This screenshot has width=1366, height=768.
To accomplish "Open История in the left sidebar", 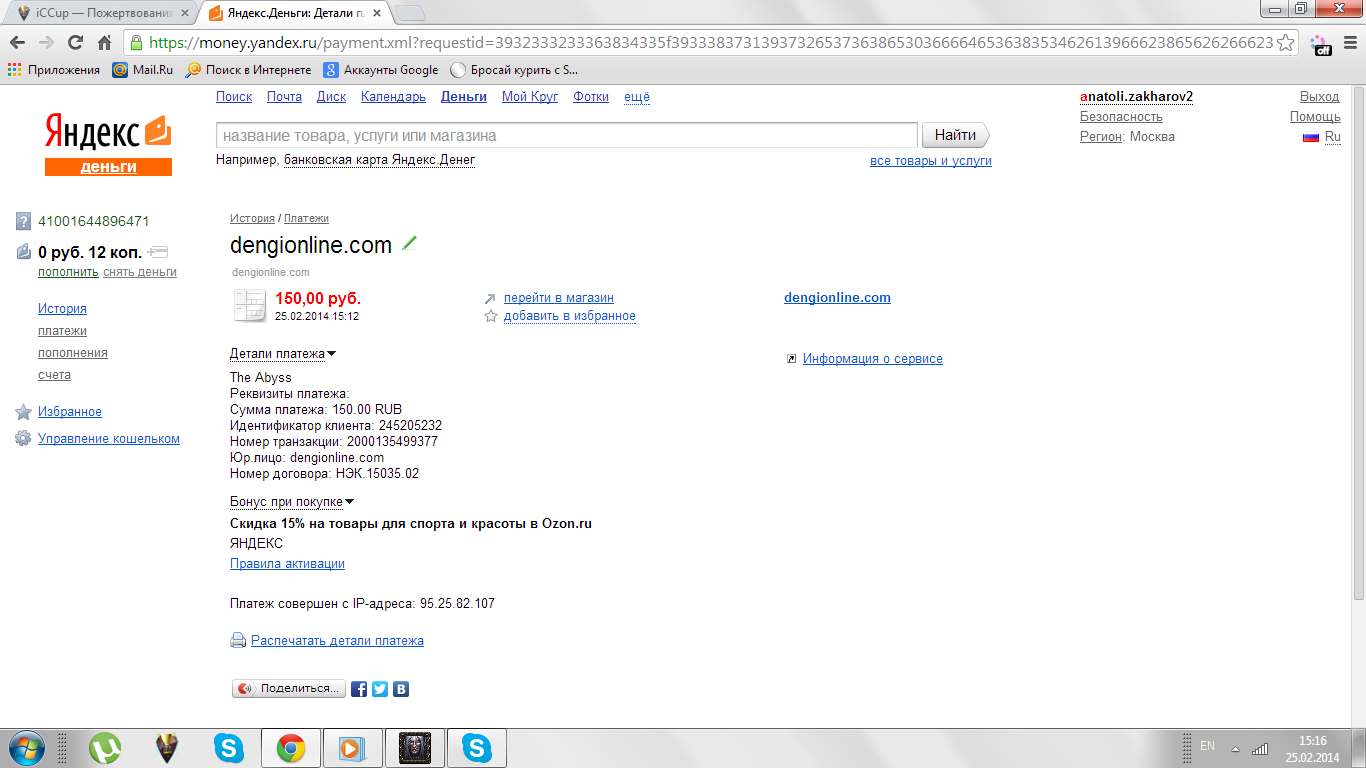I will coord(62,308).
